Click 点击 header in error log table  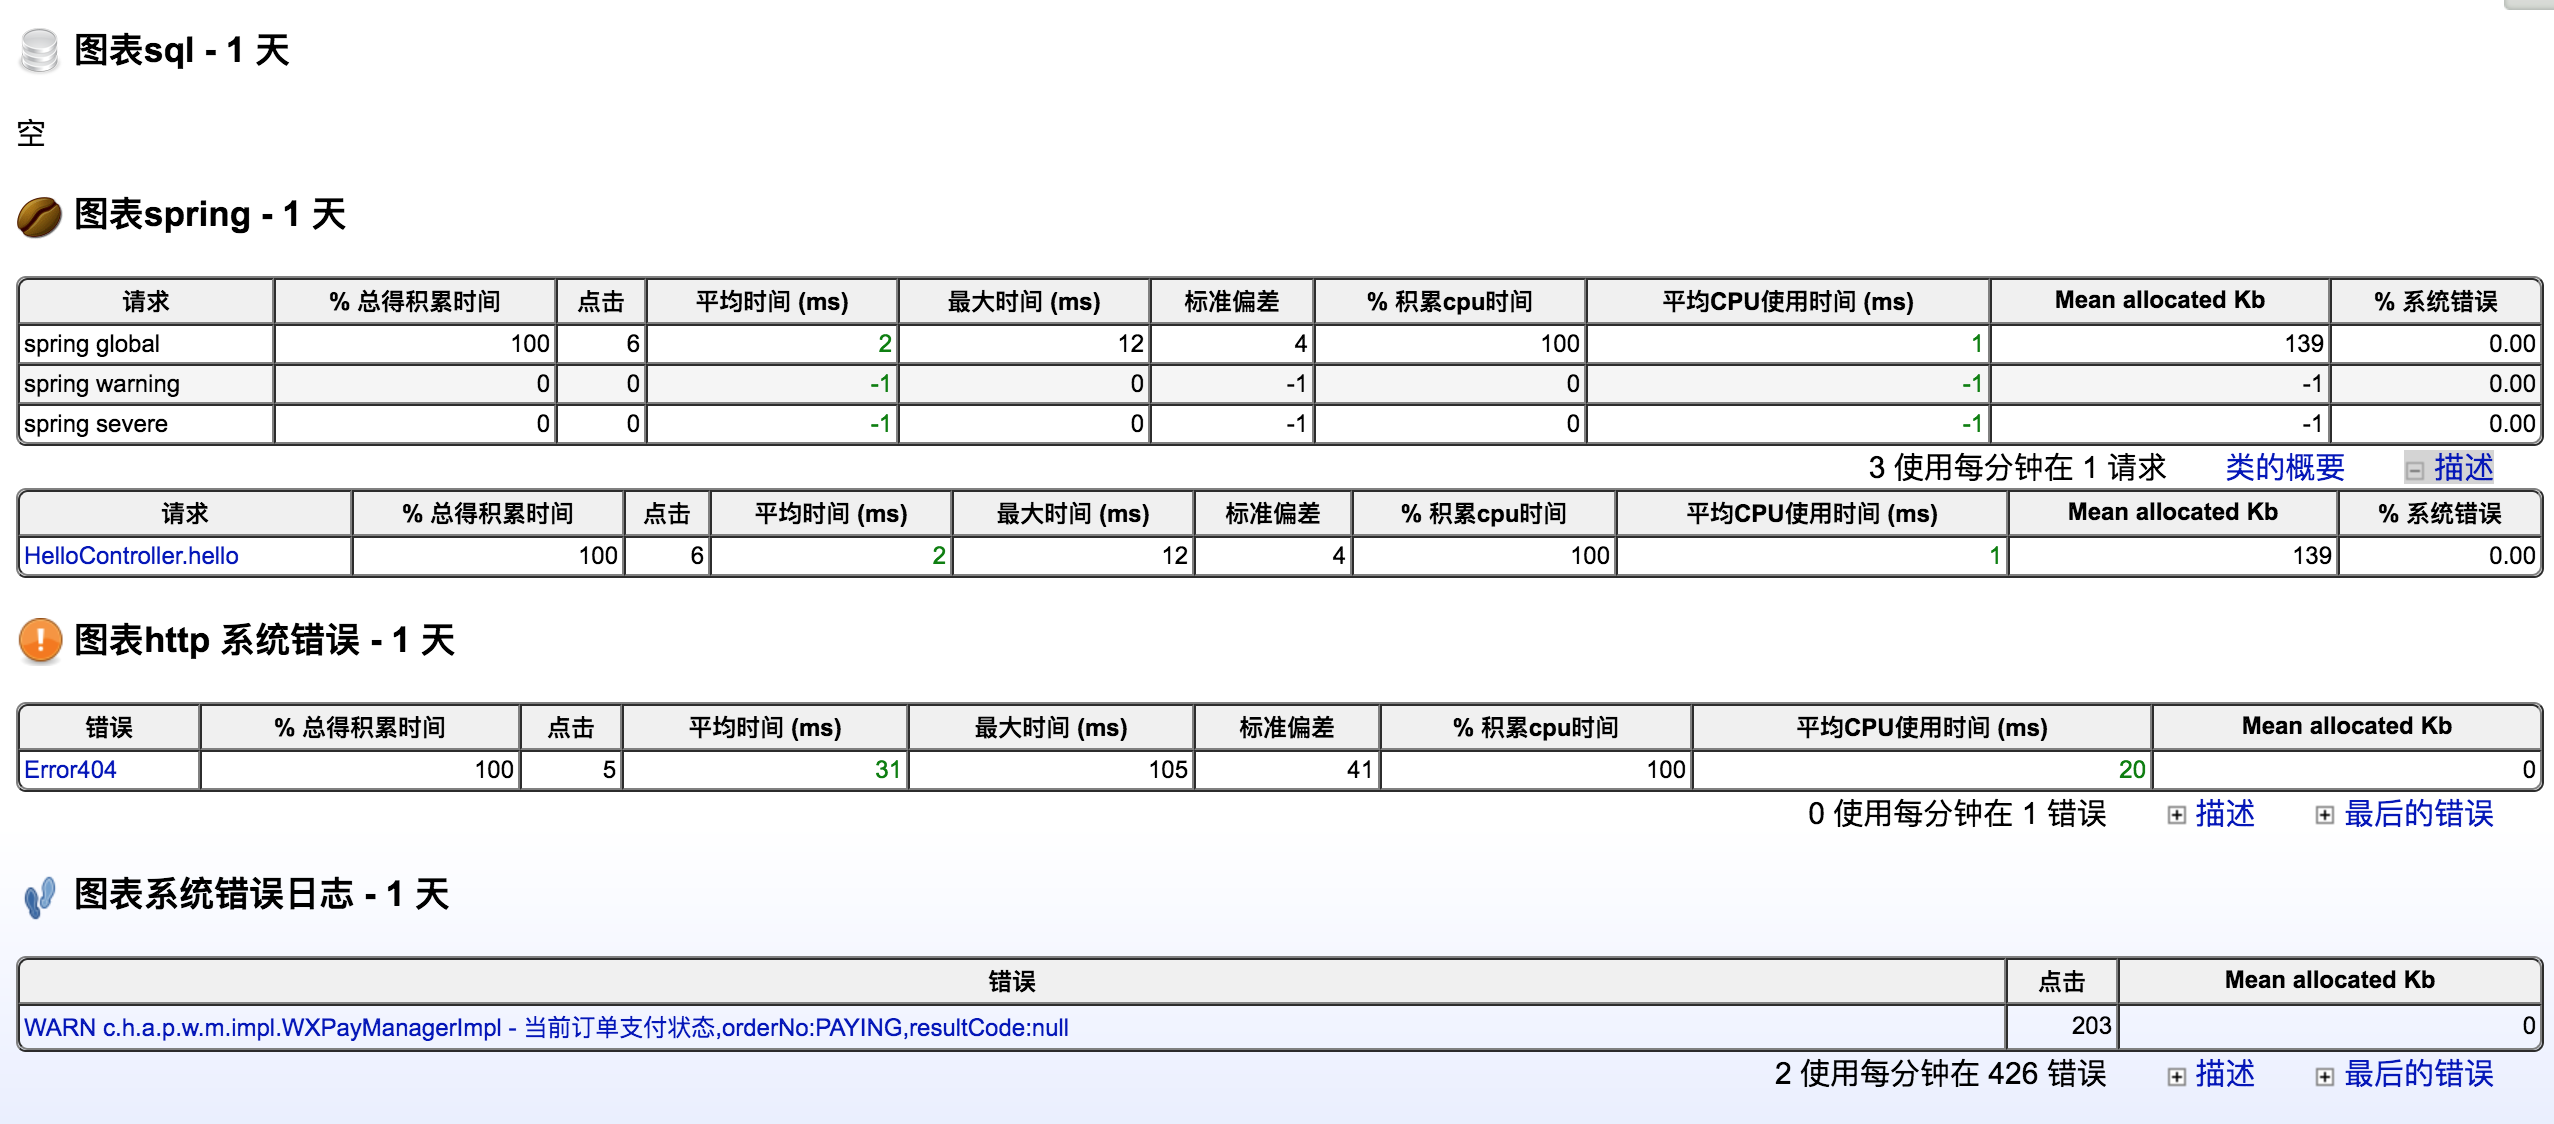[x=2062, y=981]
